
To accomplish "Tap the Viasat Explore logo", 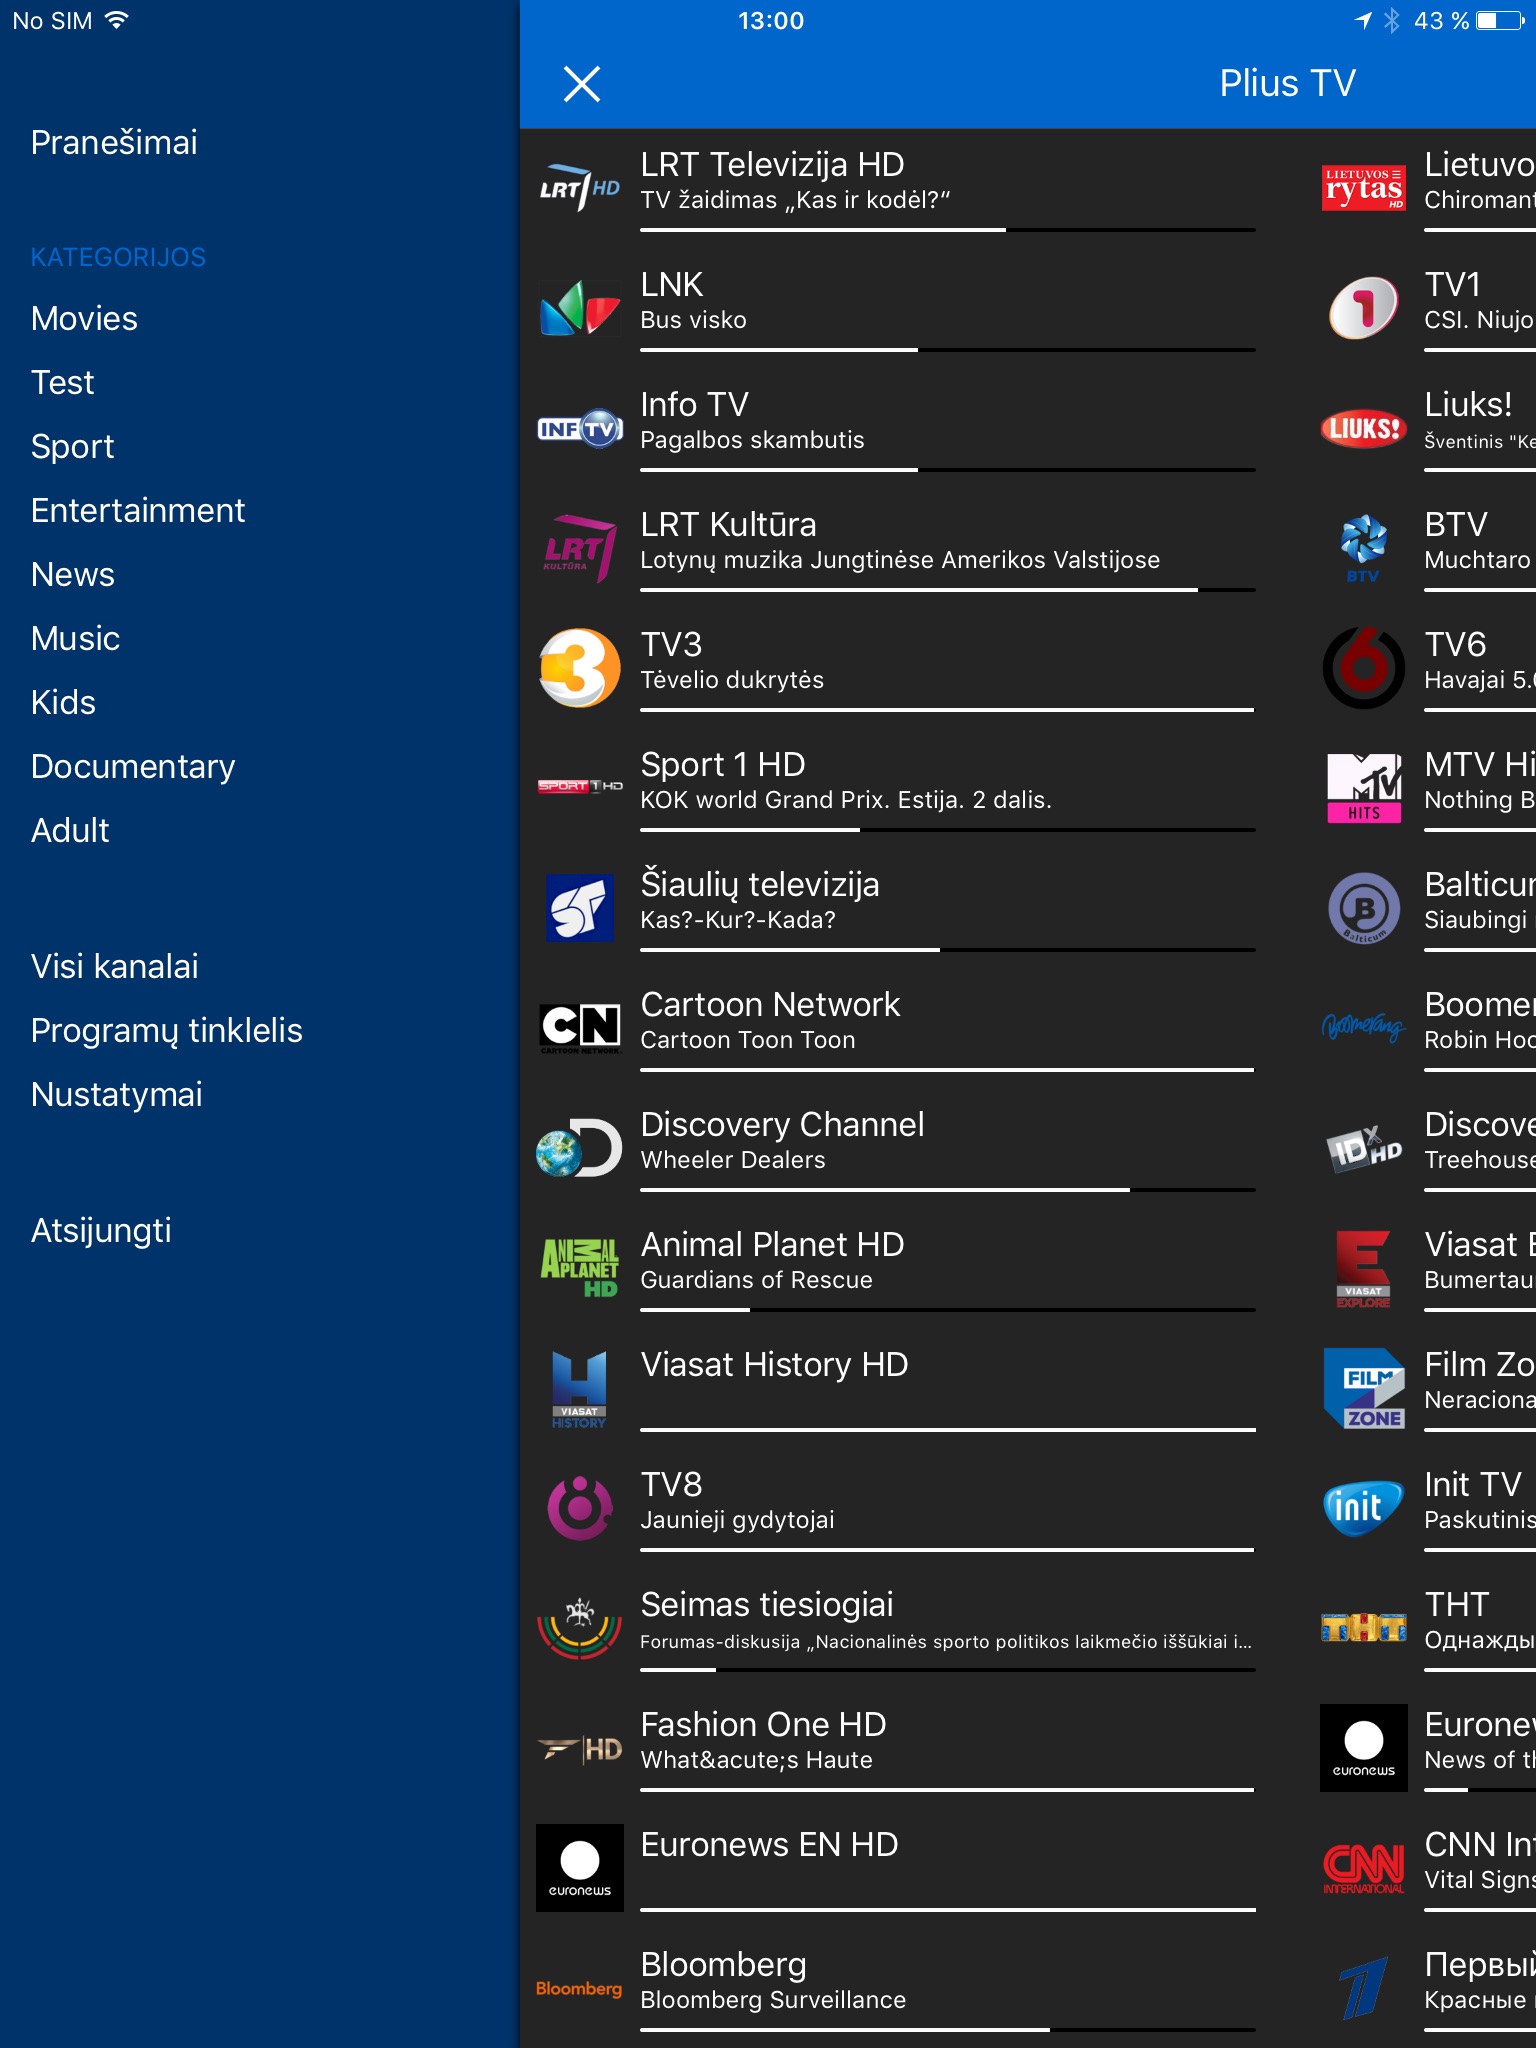I will pyautogui.click(x=1364, y=1268).
